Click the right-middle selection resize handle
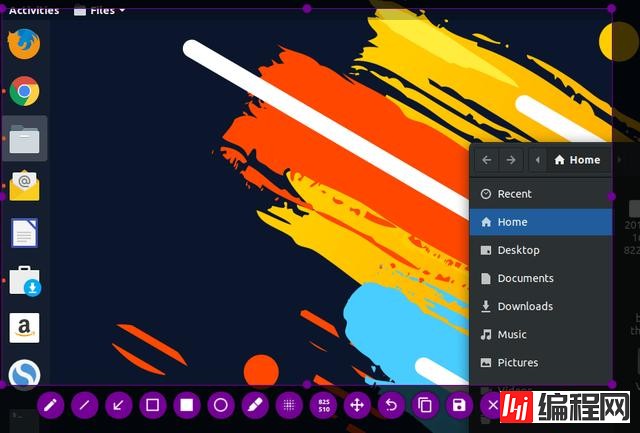The width and height of the screenshot is (640, 433). pos(611,196)
